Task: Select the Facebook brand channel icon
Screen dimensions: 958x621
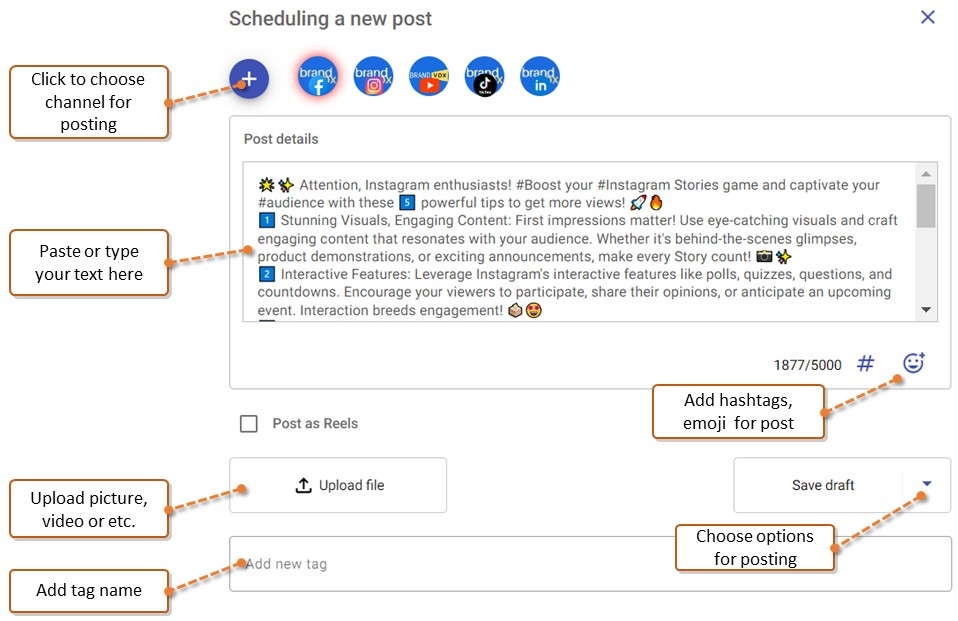Action: click(x=318, y=77)
